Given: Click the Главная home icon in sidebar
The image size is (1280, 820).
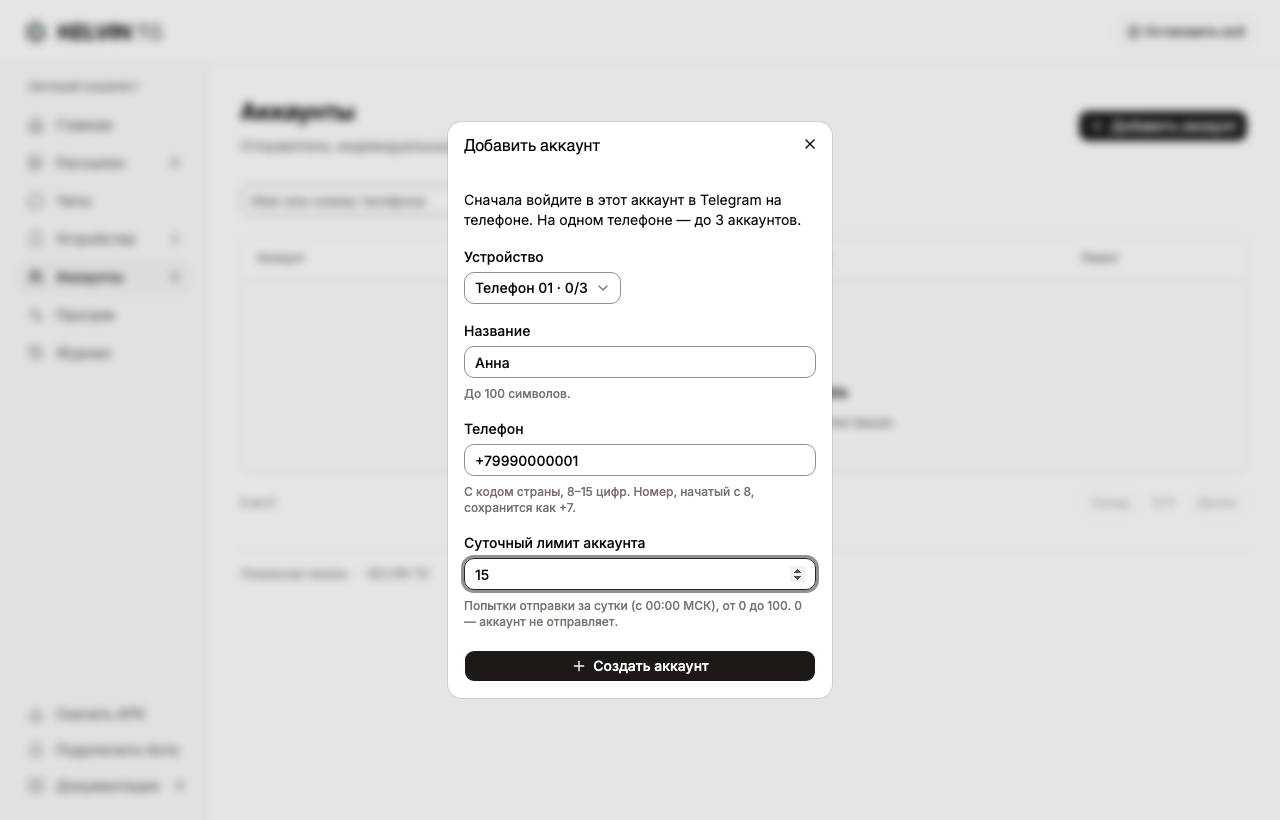Looking at the screenshot, I should click(36, 125).
